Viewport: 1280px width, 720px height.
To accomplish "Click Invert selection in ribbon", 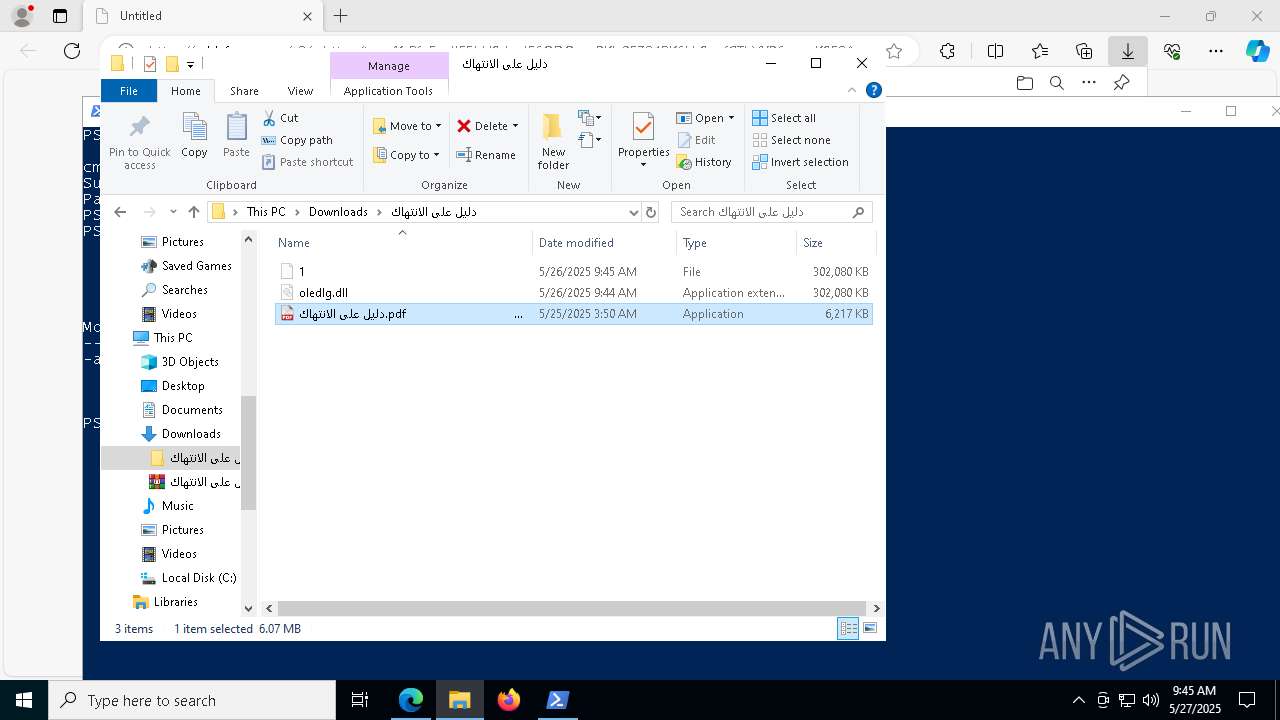I will click(x=800, y=162).
